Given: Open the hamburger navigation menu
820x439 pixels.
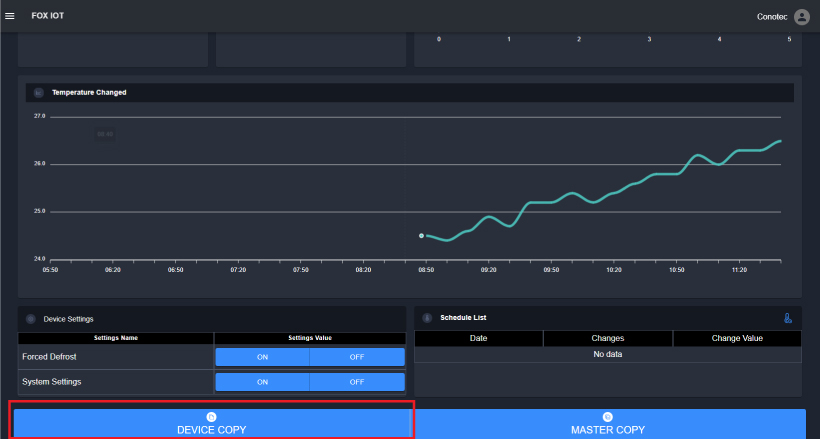Looking at the screenshot, I should (x=9, y=16).
